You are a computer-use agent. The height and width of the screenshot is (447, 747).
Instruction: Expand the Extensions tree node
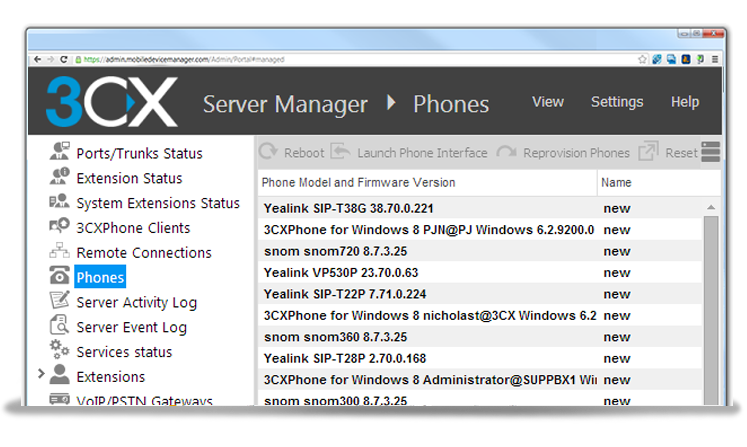coord(41,374)
